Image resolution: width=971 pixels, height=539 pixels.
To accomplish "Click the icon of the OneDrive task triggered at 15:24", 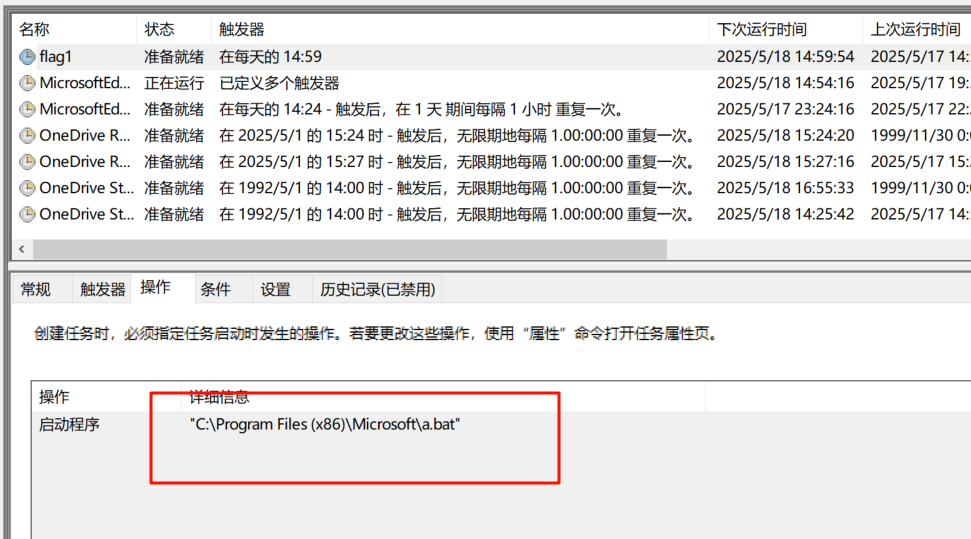I will [27, 135].
